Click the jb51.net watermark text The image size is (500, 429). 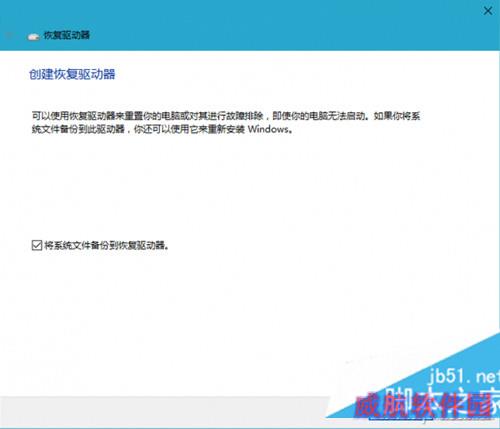(x=463, y=377)
